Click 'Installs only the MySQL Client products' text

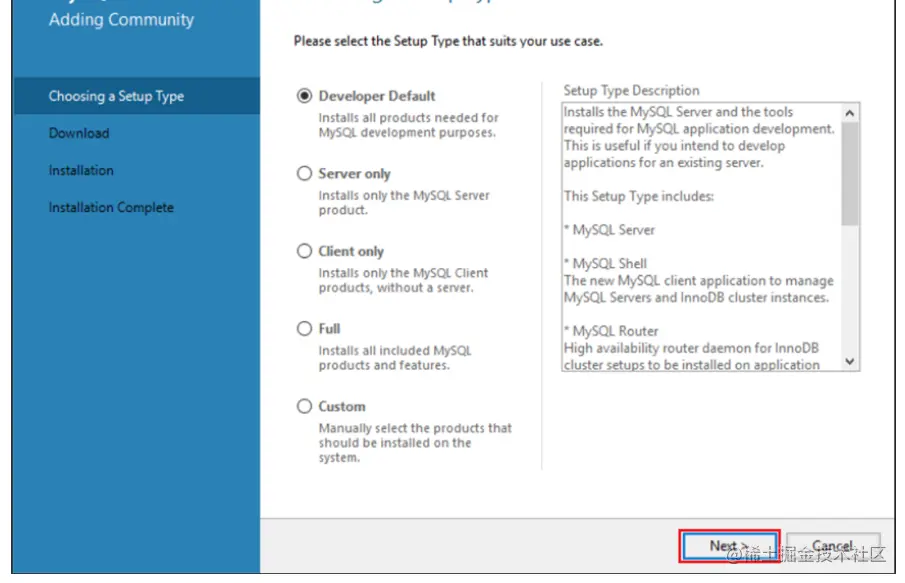pos(403,280)
